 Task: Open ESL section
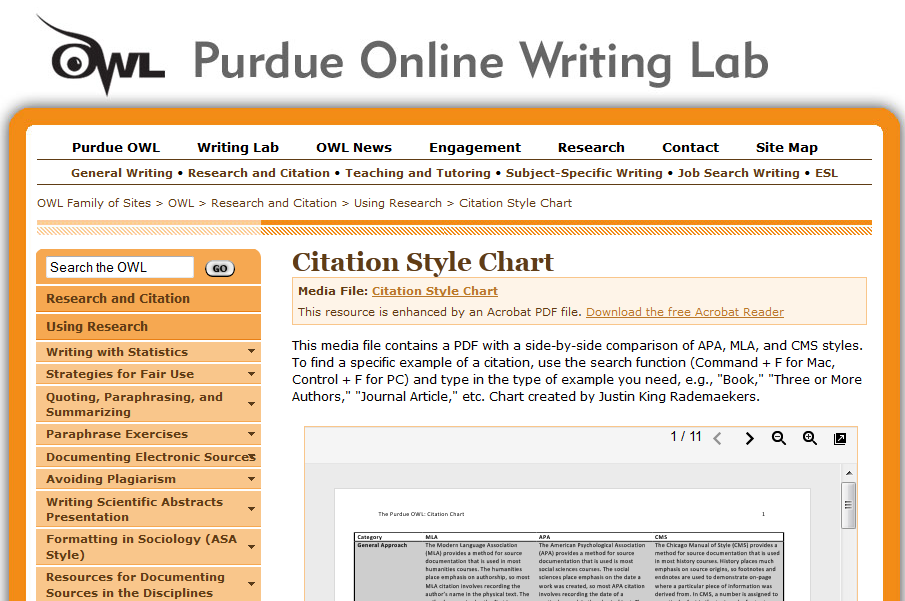coord(826,173)
